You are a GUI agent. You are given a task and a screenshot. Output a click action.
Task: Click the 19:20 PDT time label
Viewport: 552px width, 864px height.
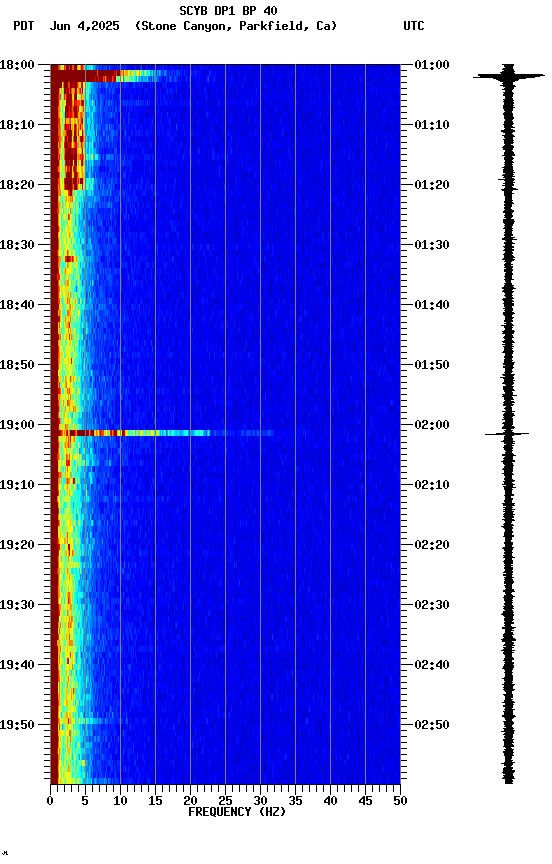pos(17,546)
